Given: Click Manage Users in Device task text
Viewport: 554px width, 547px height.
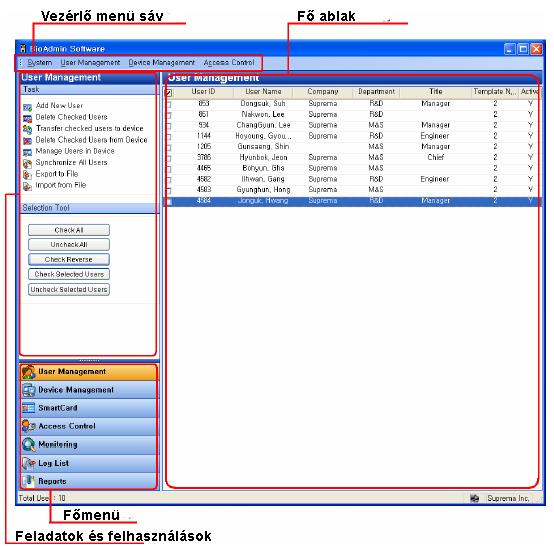Looking at the screenshot, I should click(x=75, y=151).
